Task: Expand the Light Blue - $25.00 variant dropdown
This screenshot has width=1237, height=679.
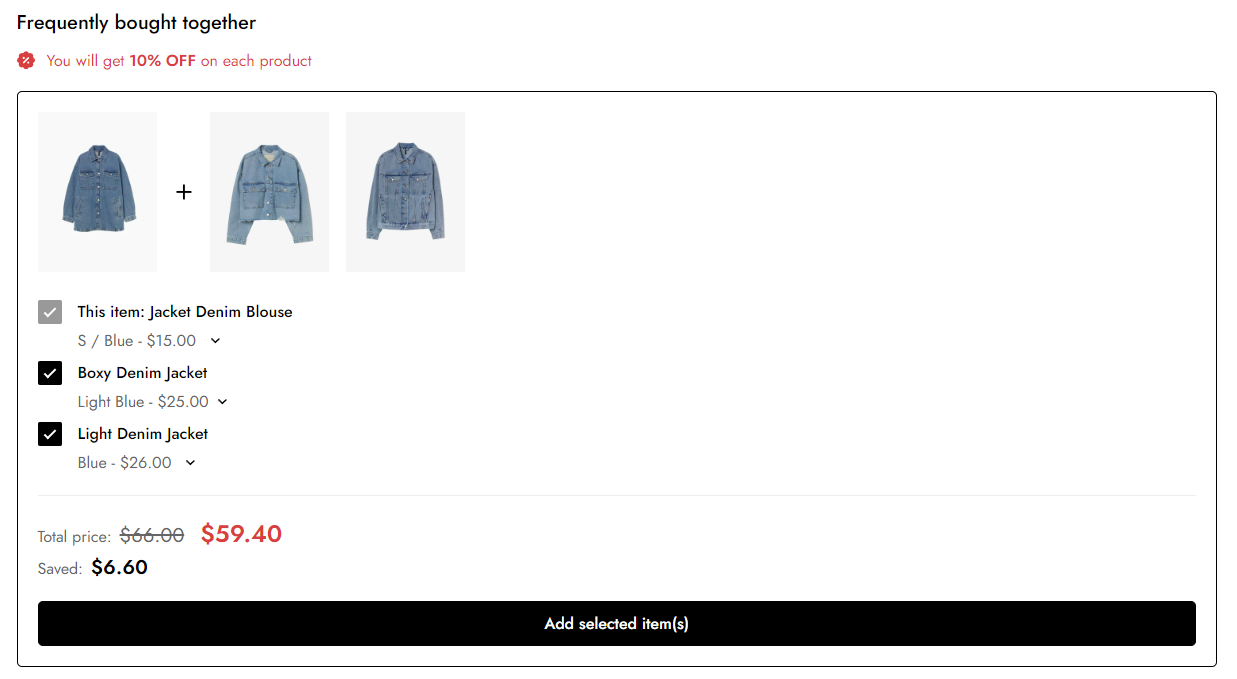Action: 153,402
